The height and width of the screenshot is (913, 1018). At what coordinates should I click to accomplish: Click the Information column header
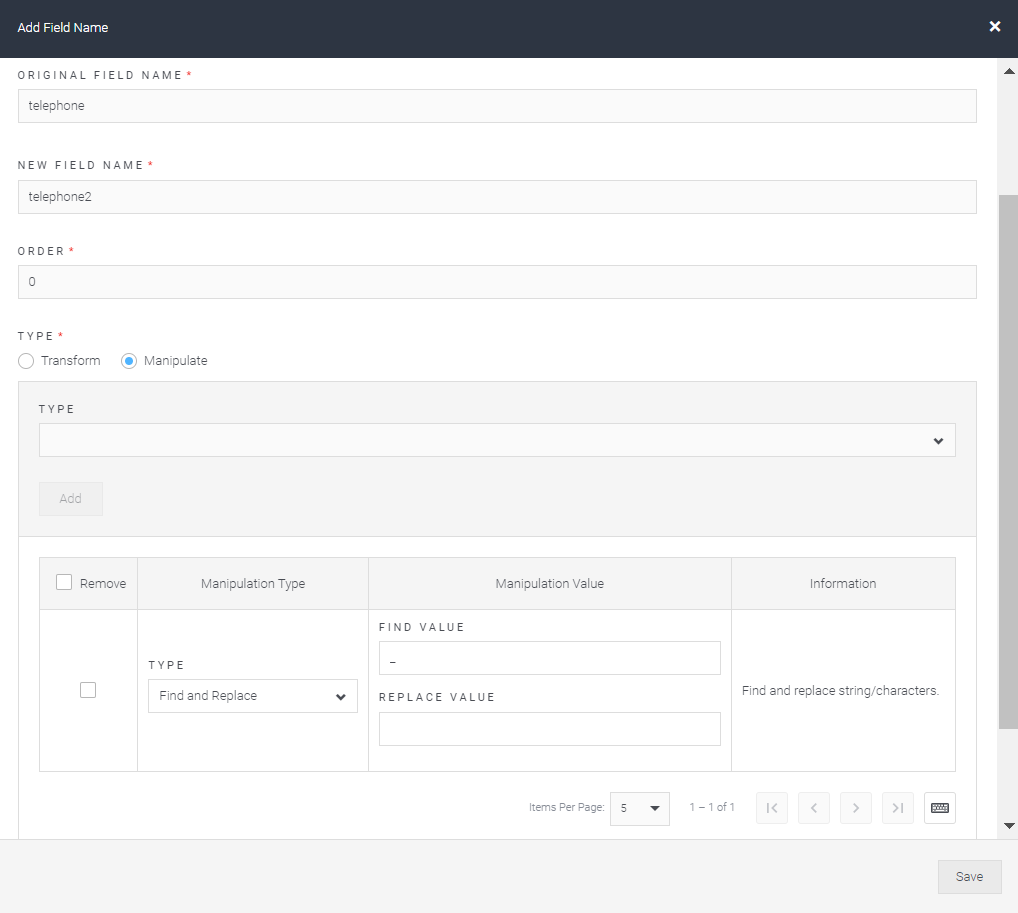[843, 584]
